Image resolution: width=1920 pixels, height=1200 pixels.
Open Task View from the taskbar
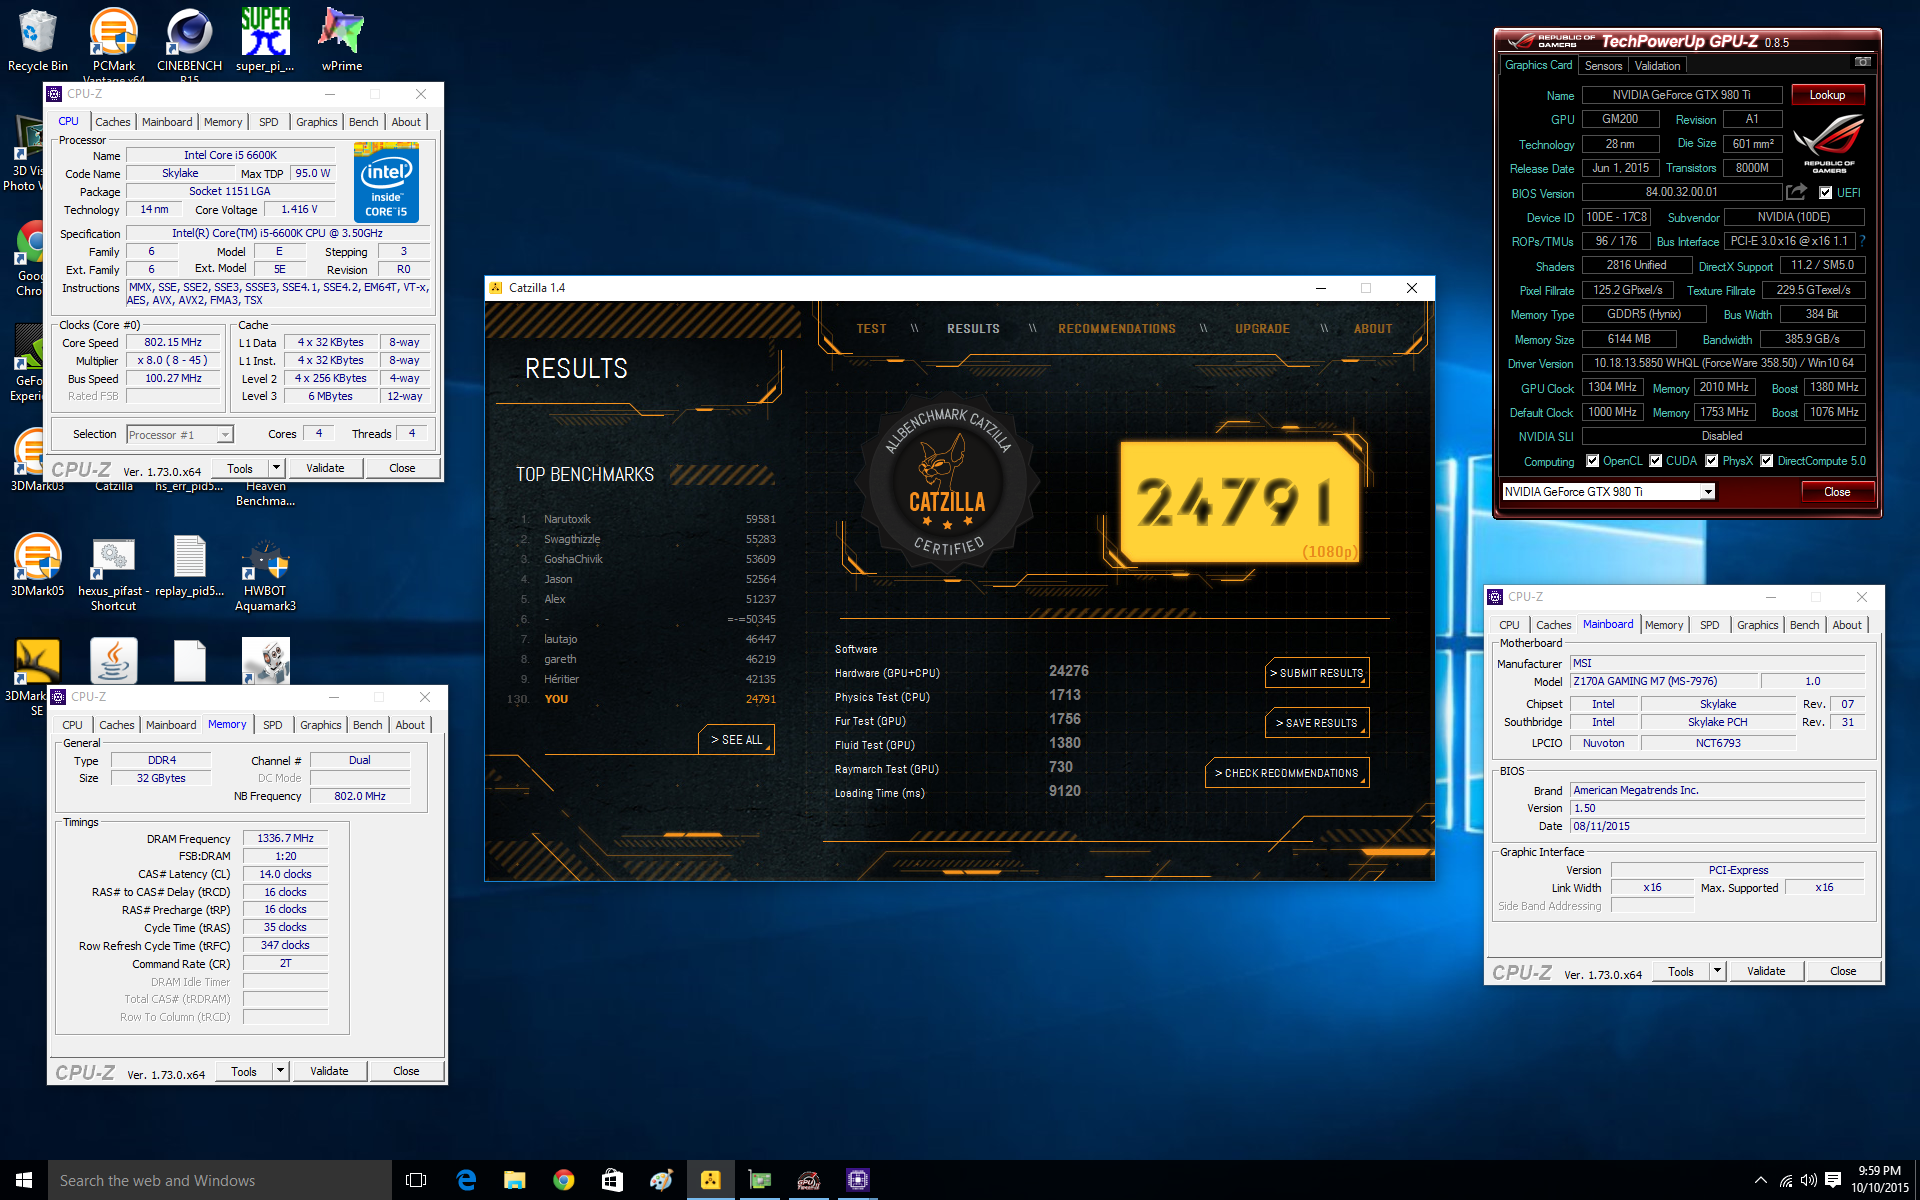point(416,1180)
